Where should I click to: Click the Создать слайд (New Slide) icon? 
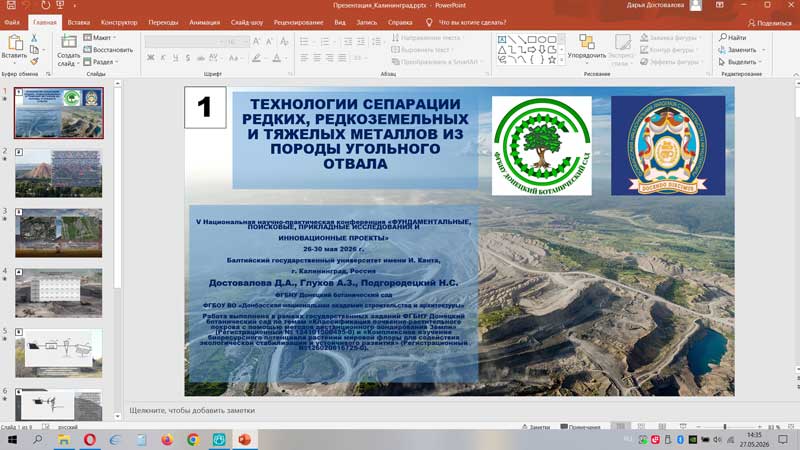(x=68, y=42)
